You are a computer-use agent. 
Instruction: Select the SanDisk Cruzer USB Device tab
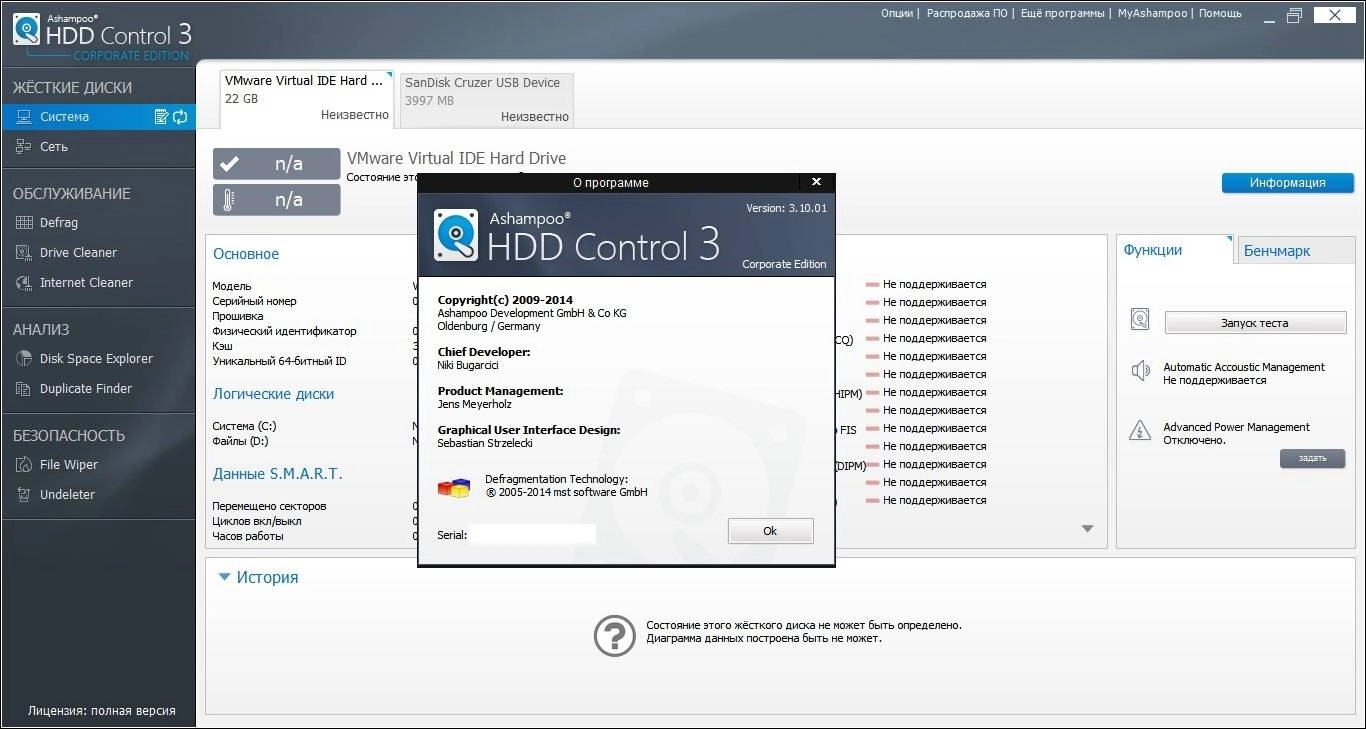[x=487, y=99]
